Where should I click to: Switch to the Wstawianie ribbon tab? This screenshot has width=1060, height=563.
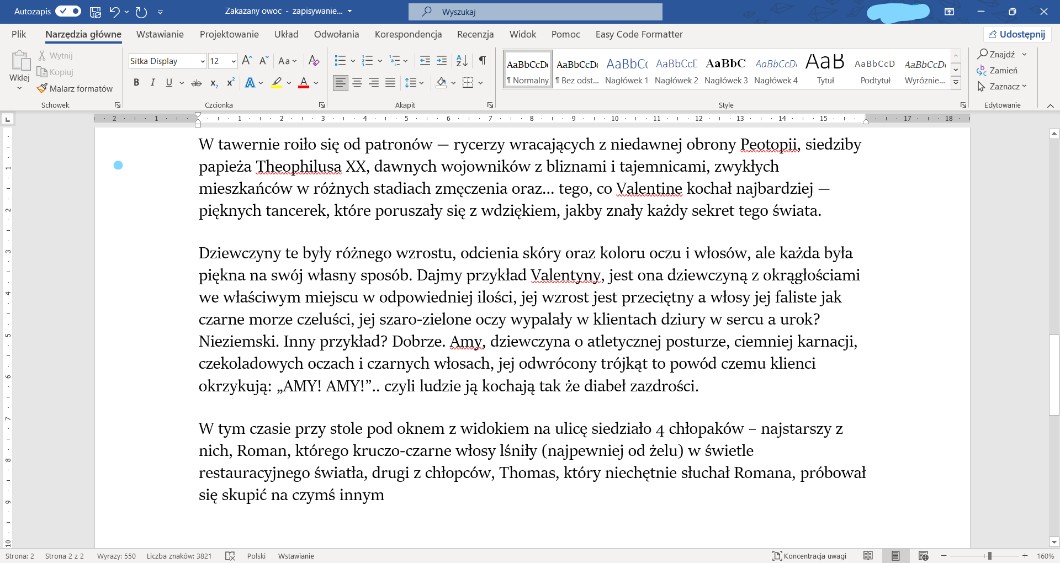(x=159, y=33)
